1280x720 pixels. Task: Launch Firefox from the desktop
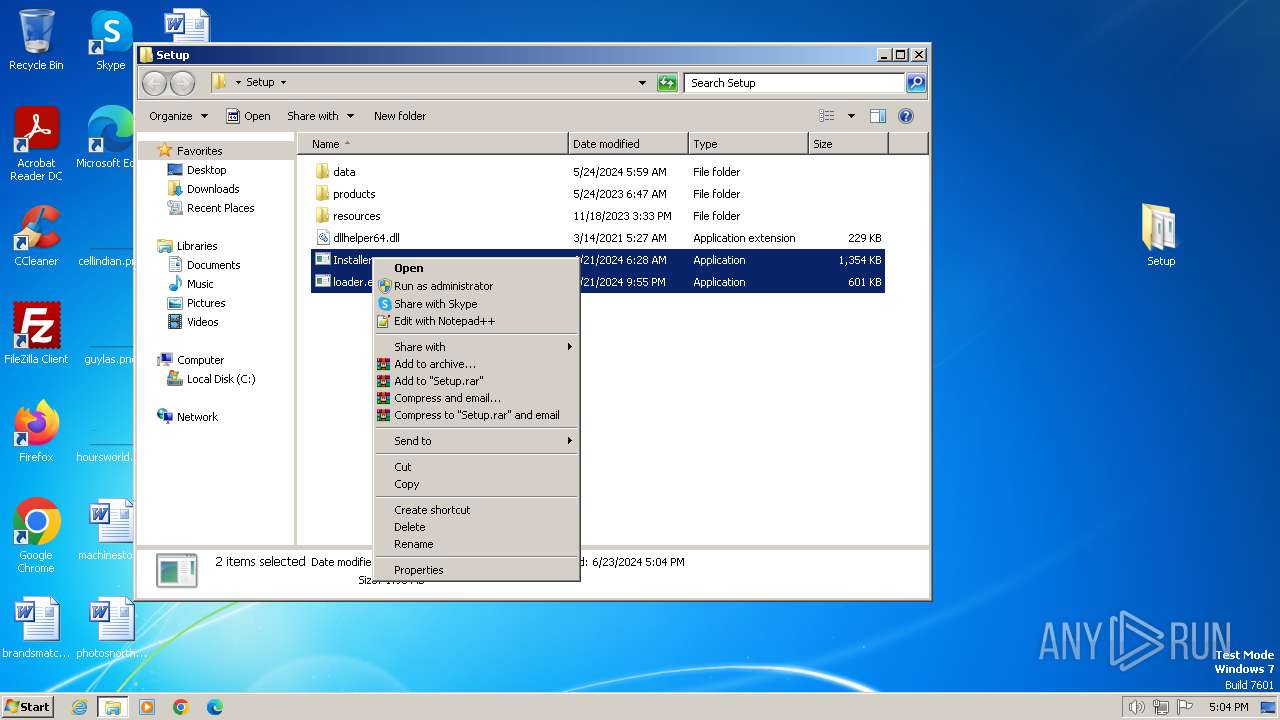tap(36, 432)
